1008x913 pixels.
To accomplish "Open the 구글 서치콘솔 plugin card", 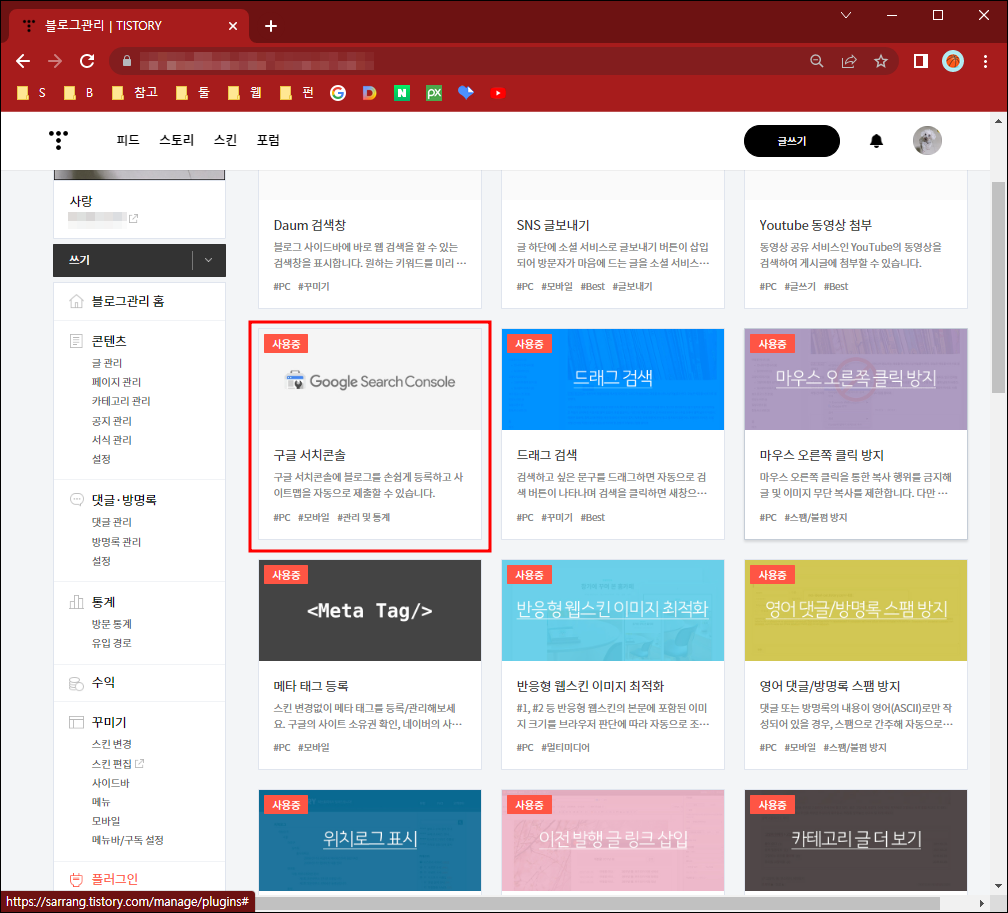I will click(x=370, y=435).
